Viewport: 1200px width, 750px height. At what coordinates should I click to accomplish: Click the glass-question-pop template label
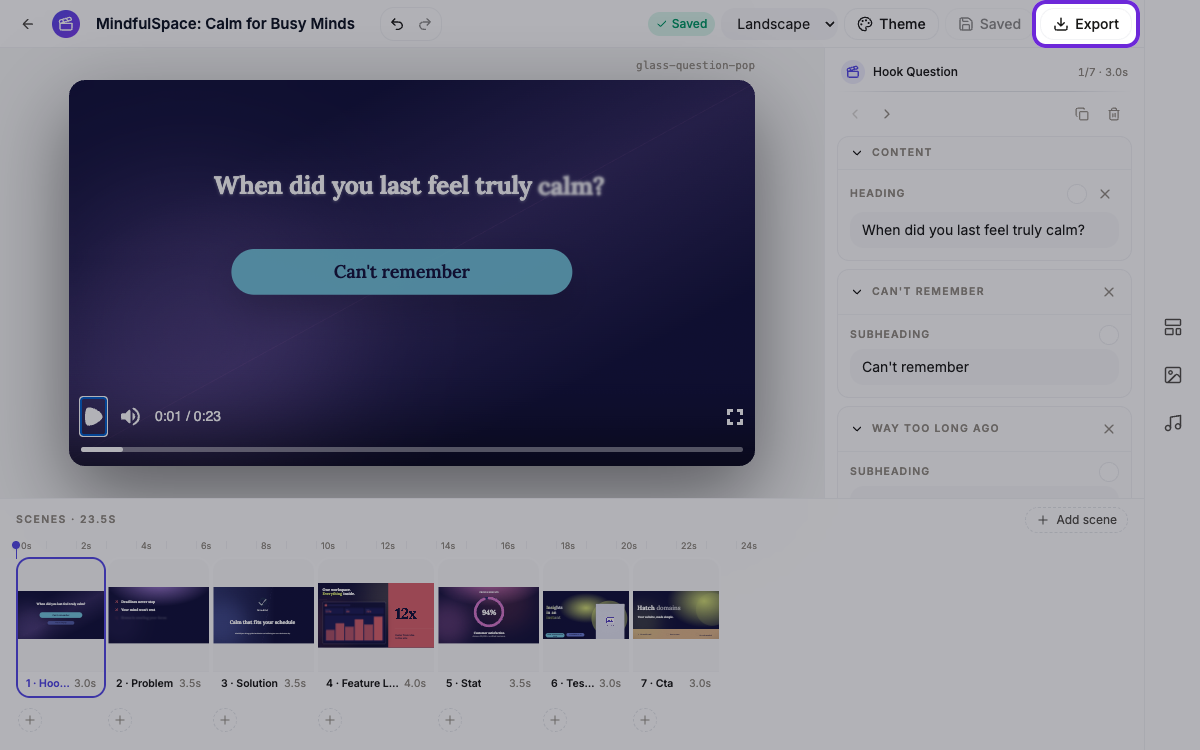(695, 66)
